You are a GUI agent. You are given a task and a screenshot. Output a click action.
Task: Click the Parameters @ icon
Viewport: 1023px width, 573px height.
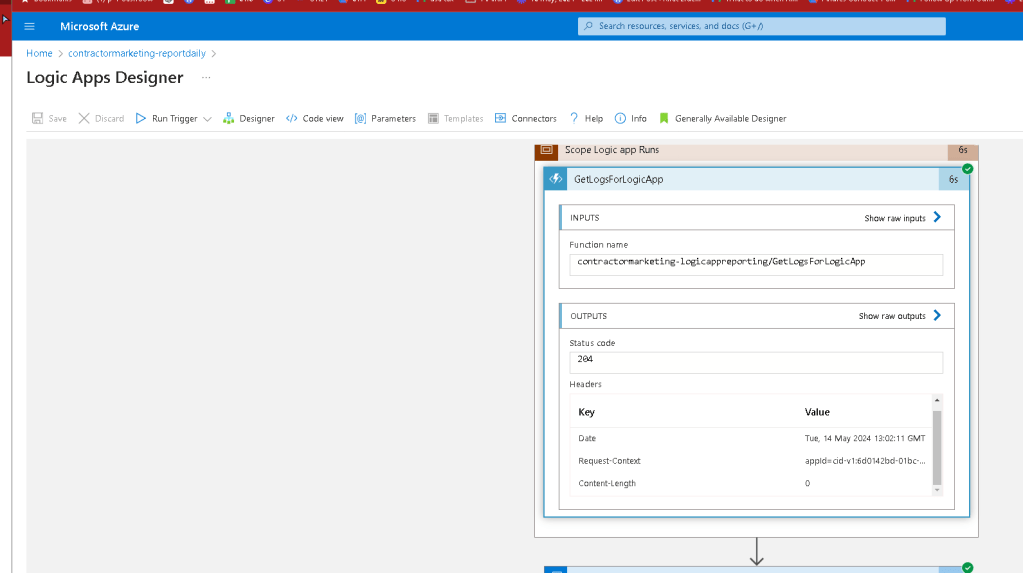click(360, 118)
